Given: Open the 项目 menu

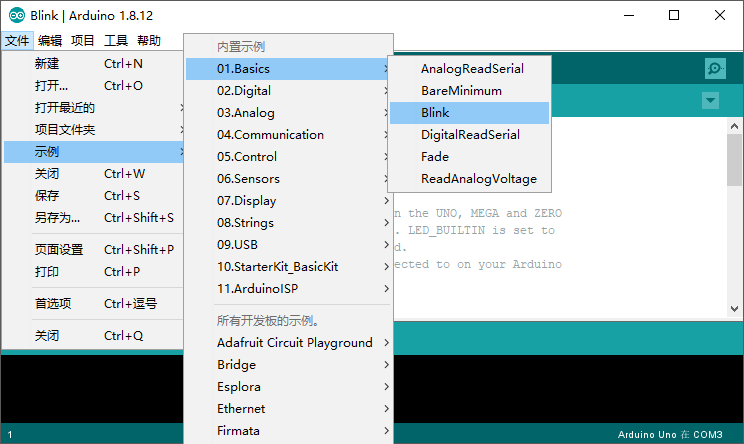Looking at the screenshot, I should [x=83, y=41].
